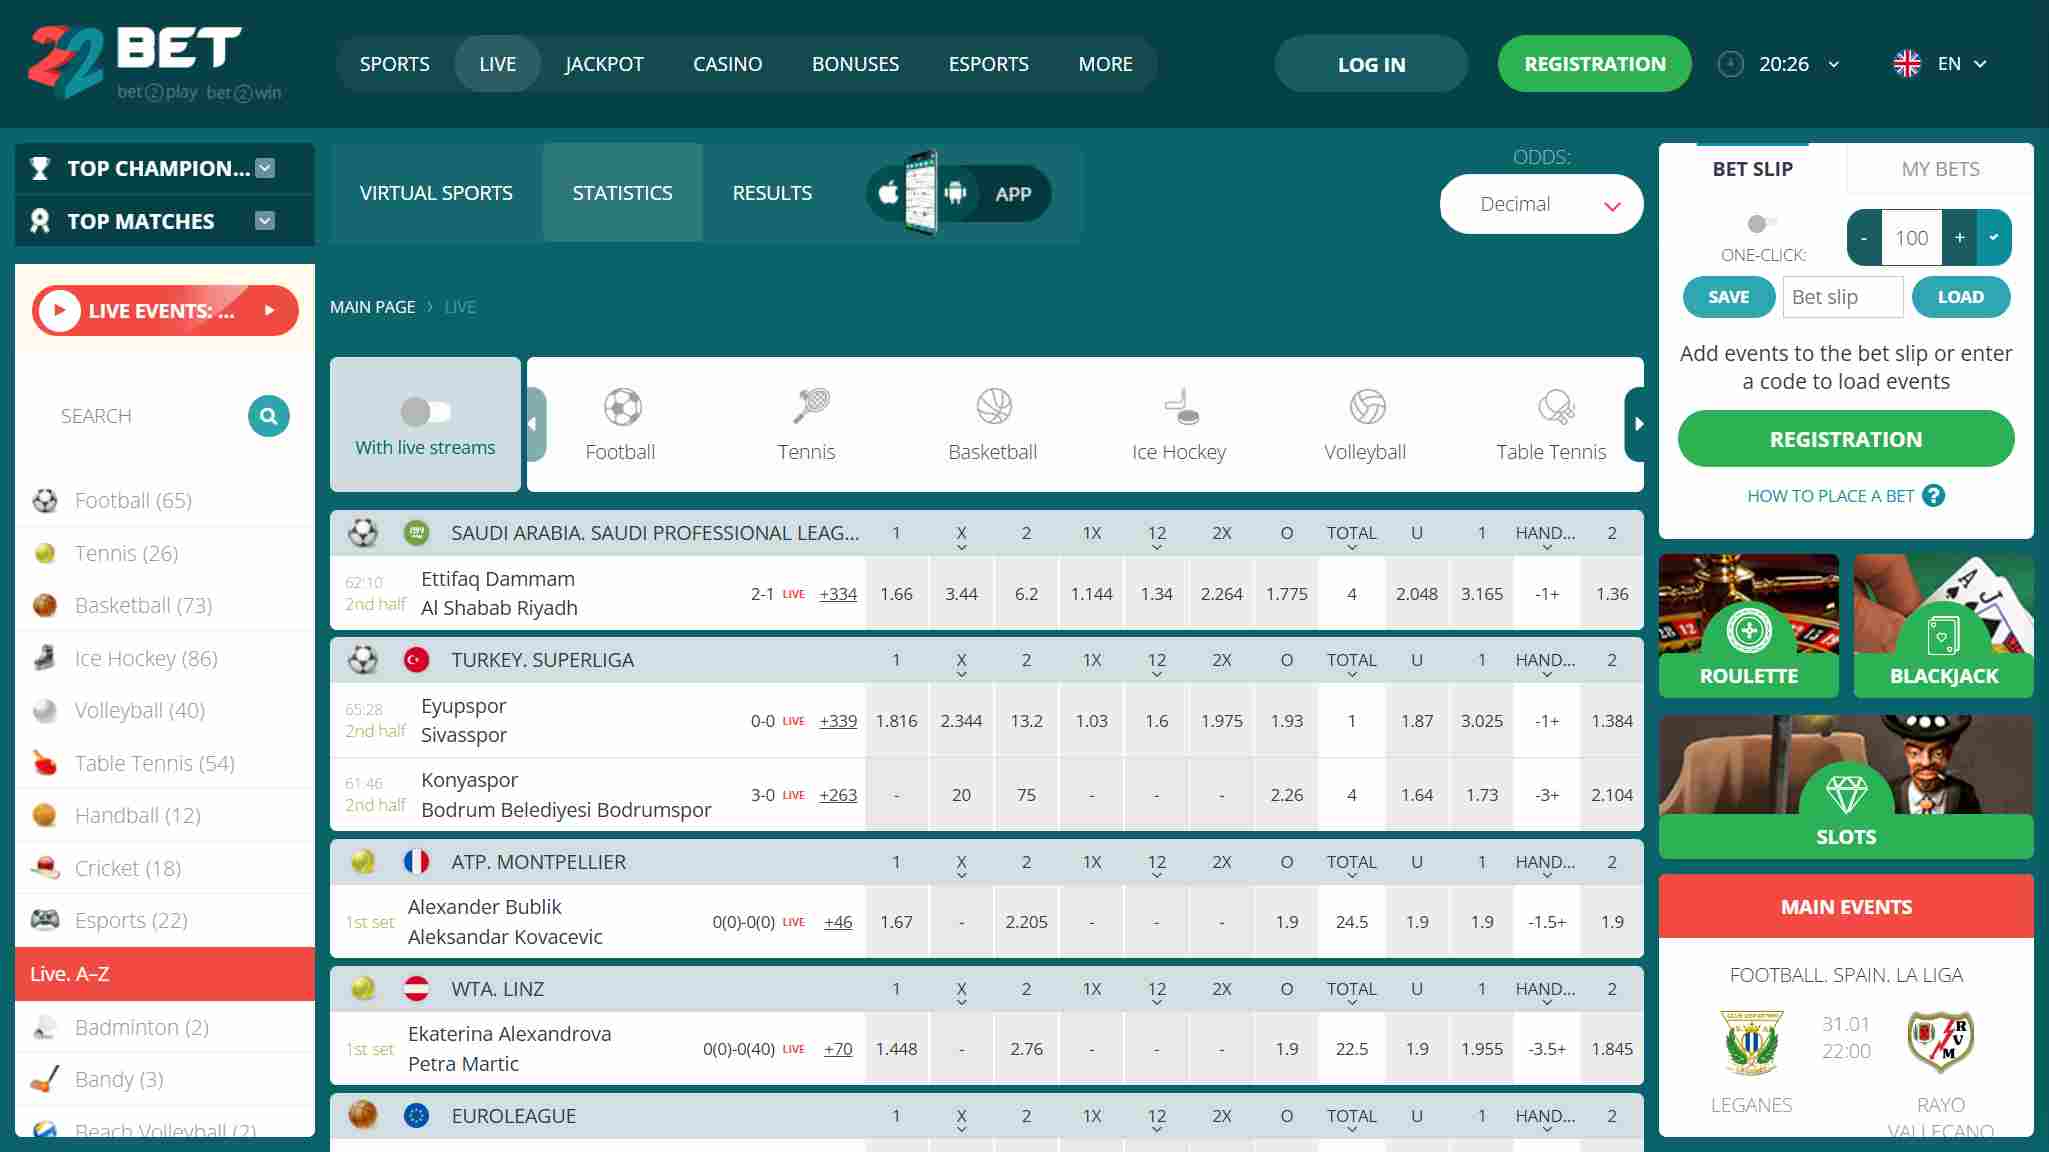Click the clock icon beside 20:26

1730,64
